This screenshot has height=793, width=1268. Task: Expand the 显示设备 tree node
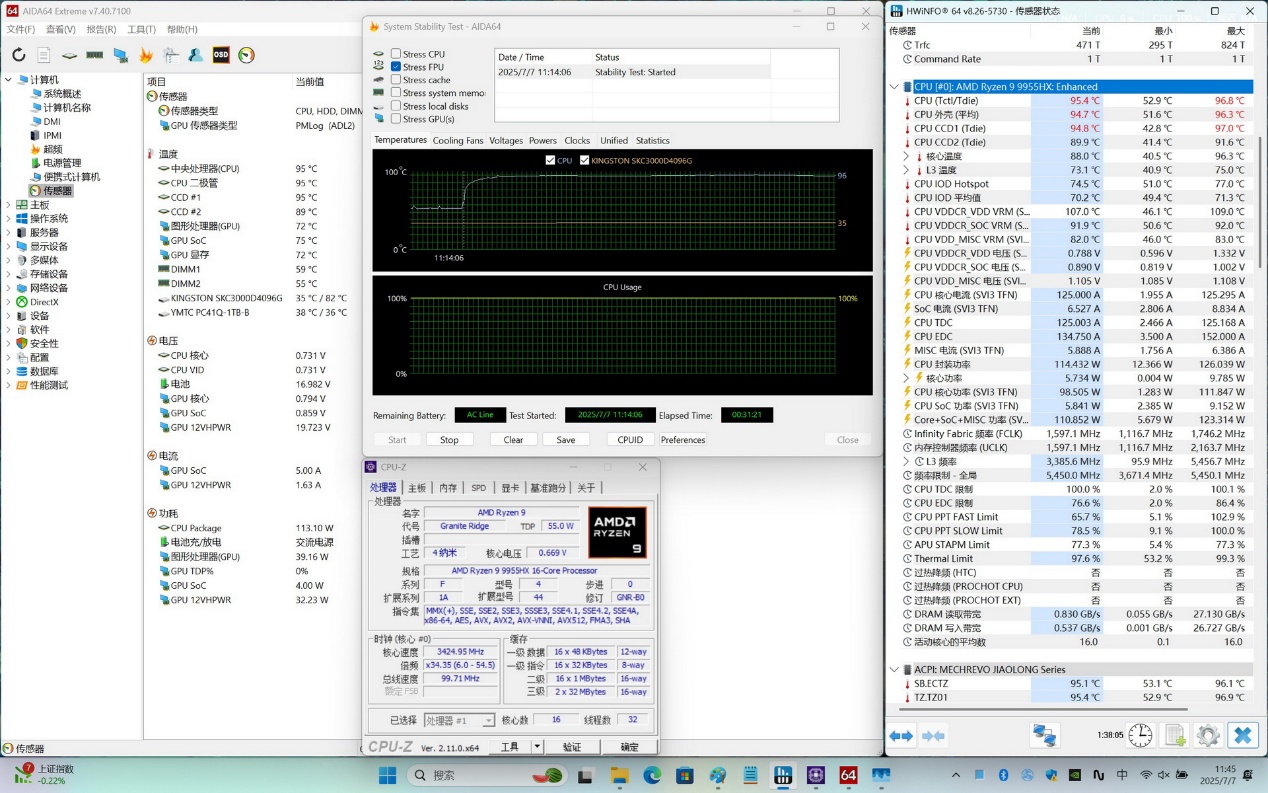coord(9,246)
